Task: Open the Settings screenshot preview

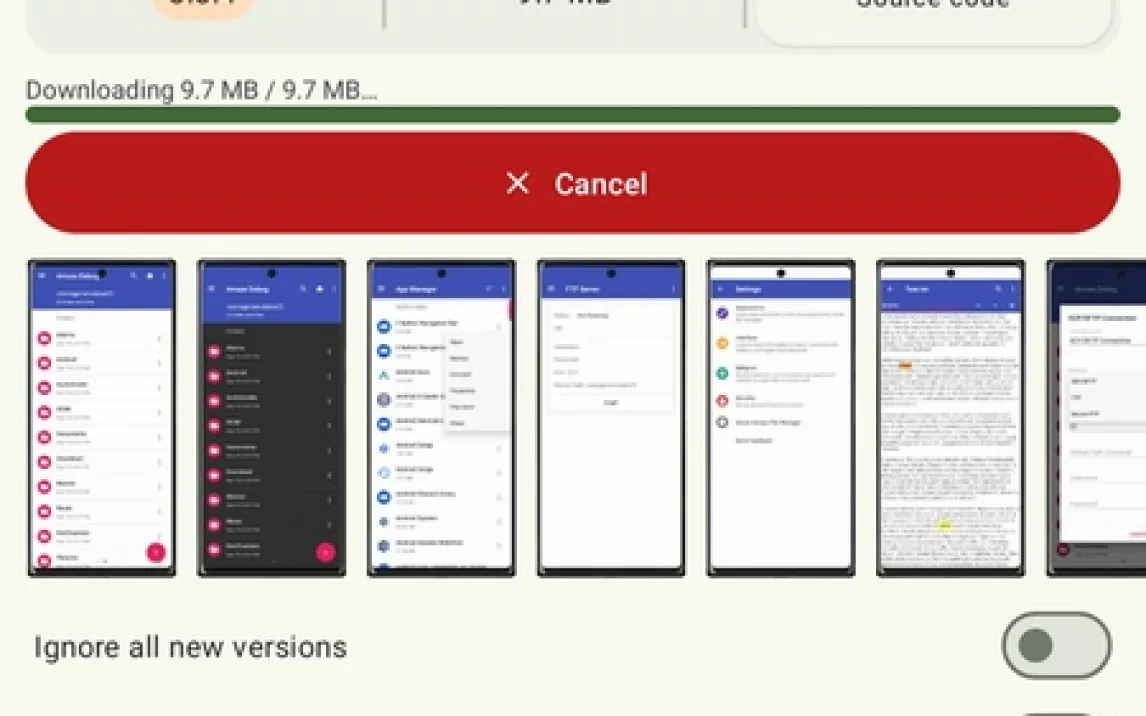Action: 781,418
